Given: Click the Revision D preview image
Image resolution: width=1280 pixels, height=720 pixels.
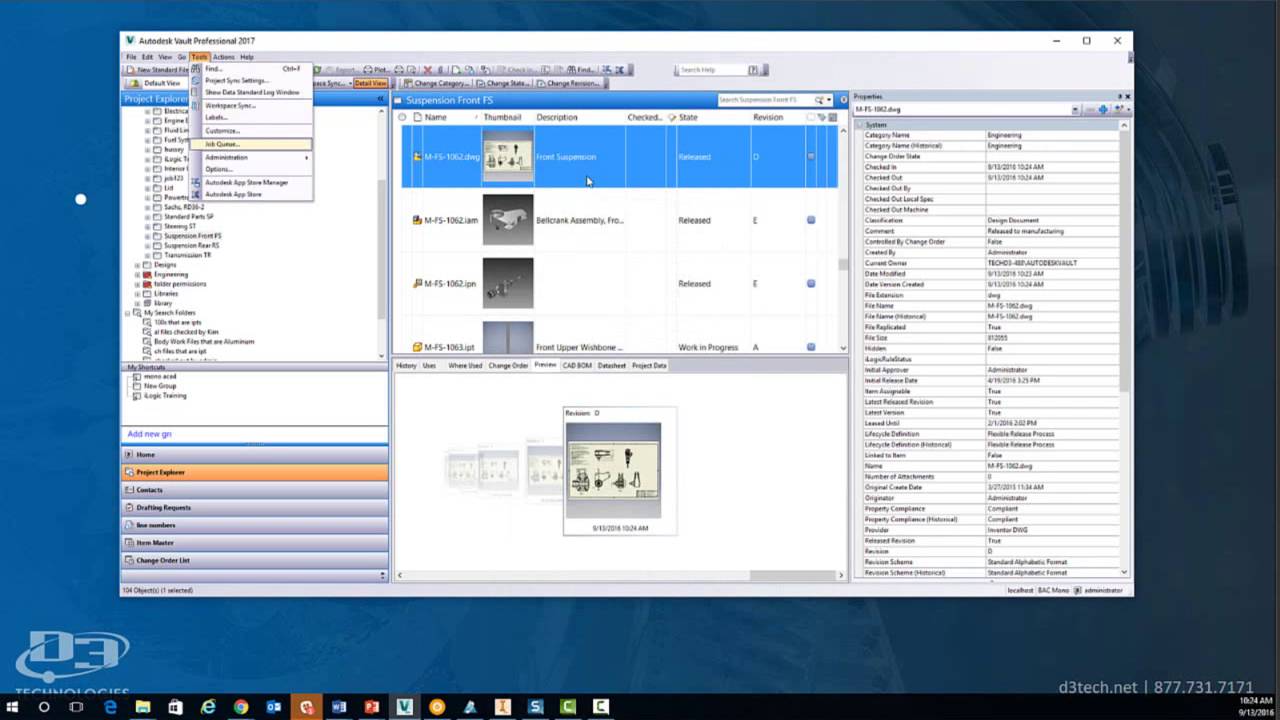Looking at the screenshot, I should [613, 470].
